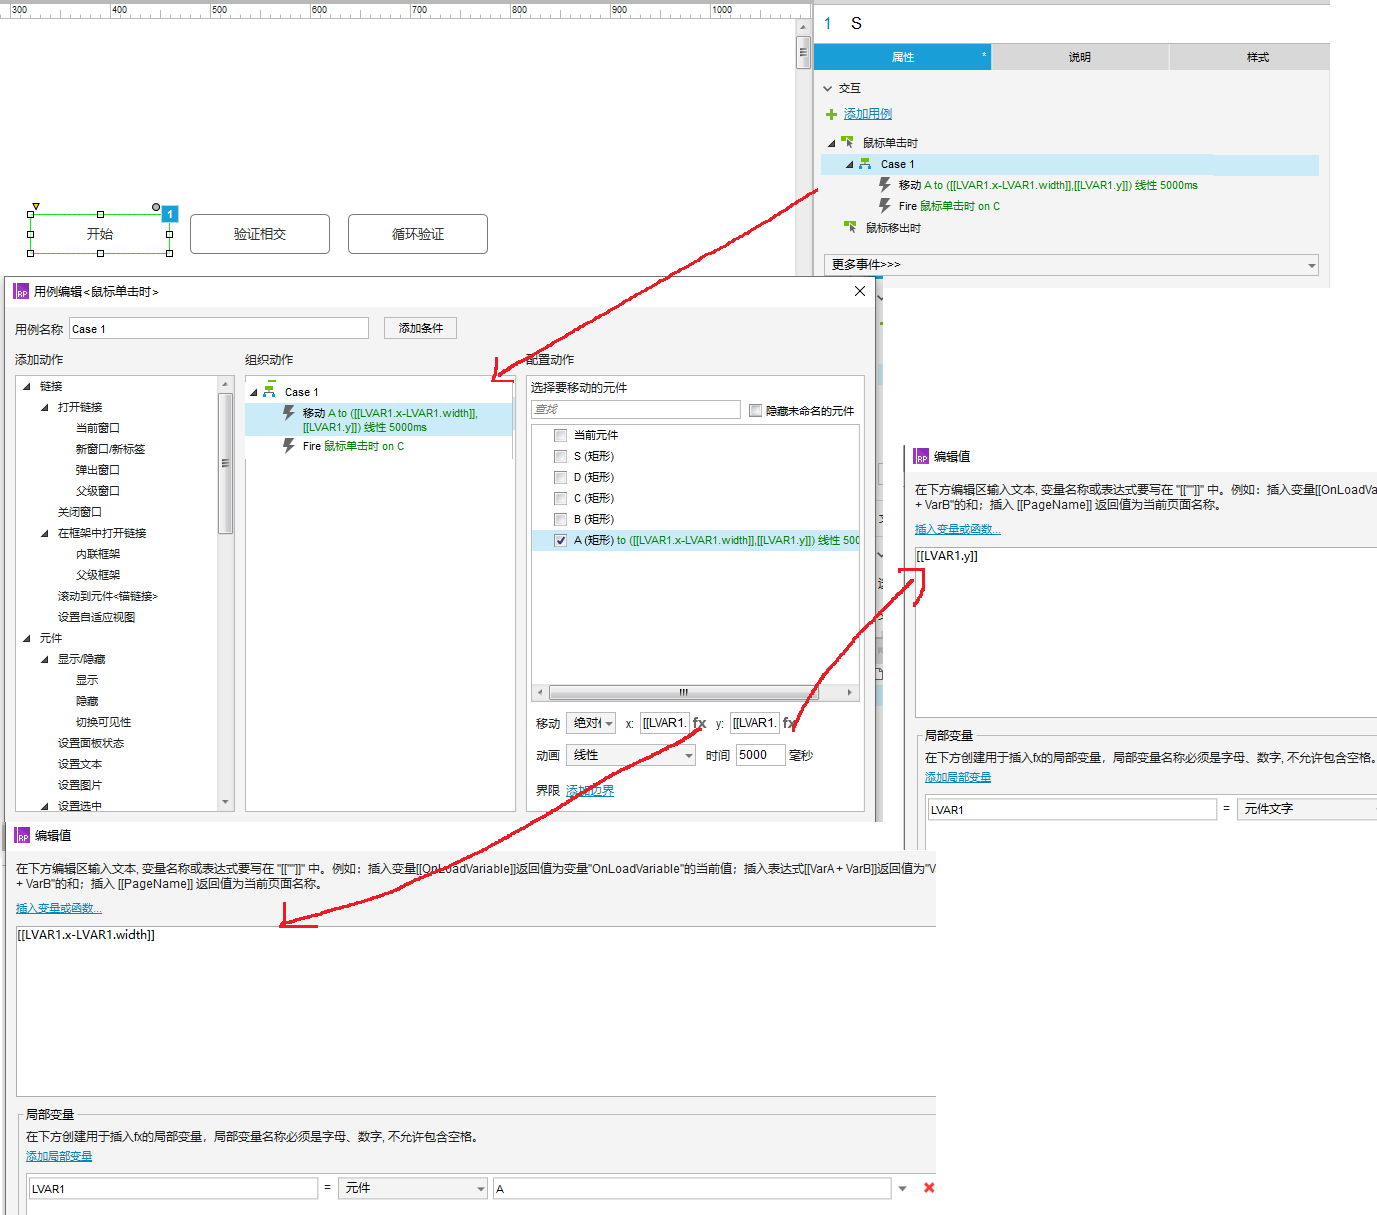This screenshot has height=1215, width=1377.
Task: Check the B (矩形) checkbox
Action: 560,519
